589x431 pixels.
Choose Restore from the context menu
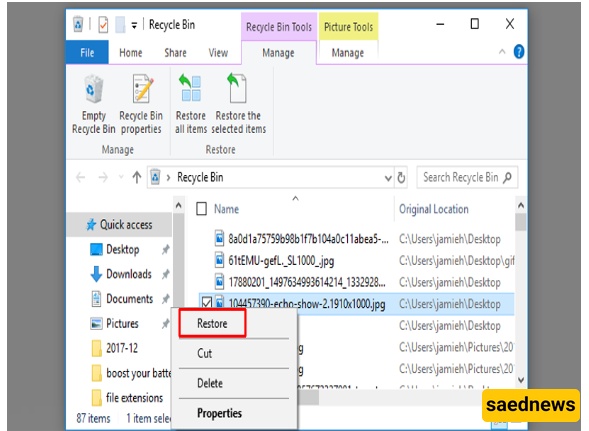[x=212, y=323]
